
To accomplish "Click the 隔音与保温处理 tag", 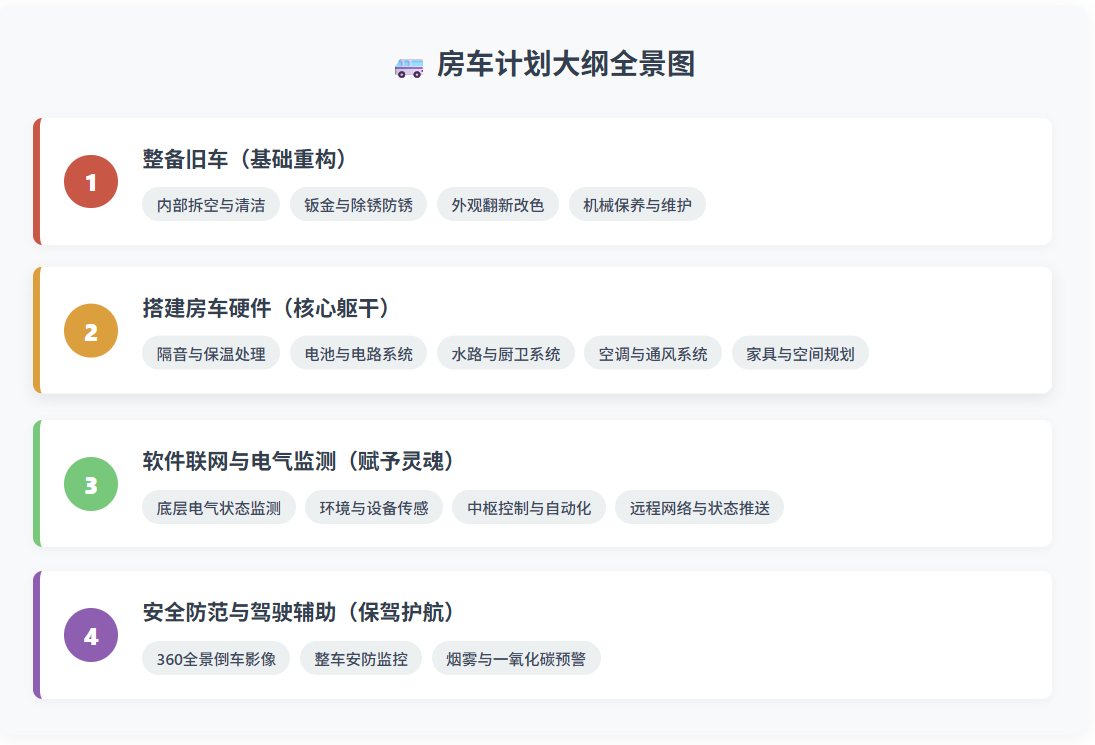I will pos(211,354).
